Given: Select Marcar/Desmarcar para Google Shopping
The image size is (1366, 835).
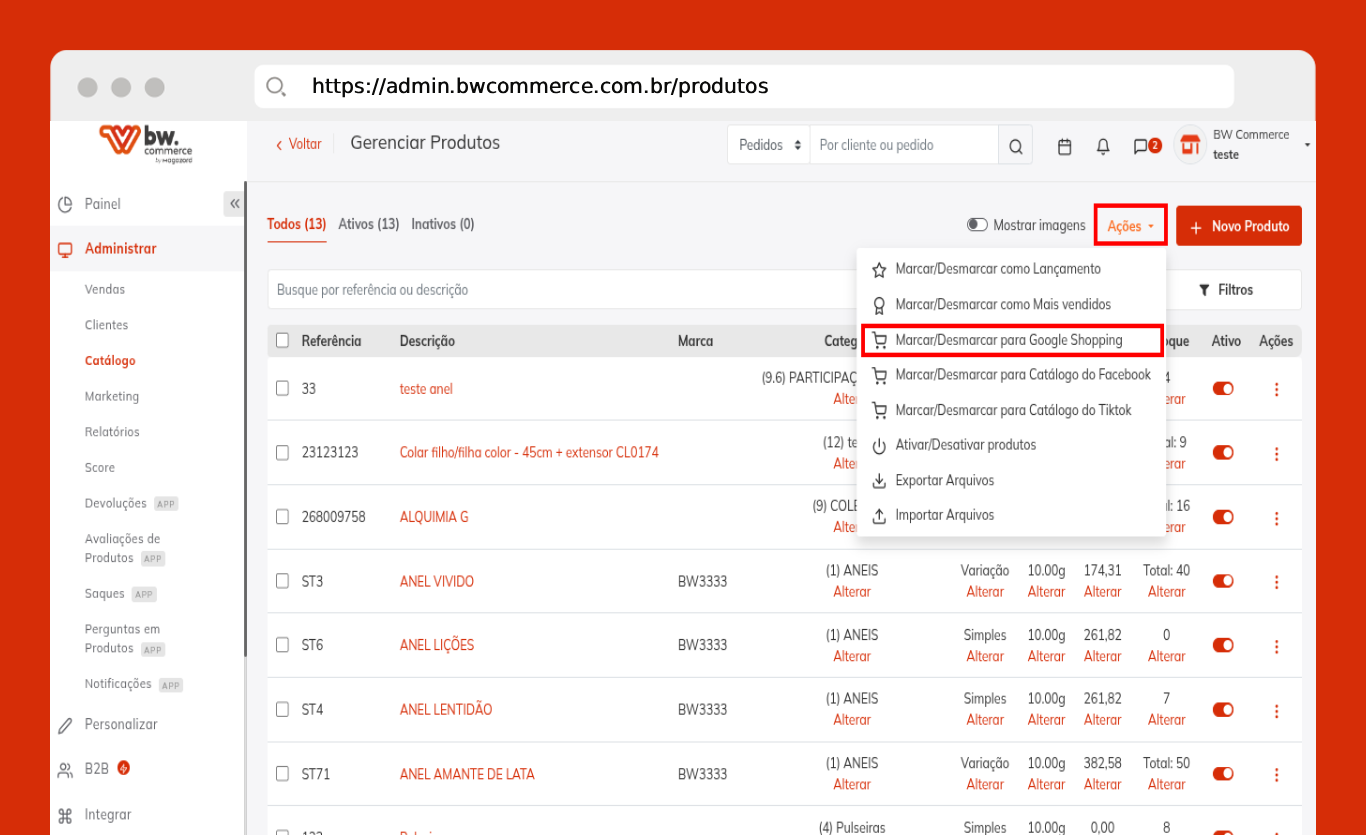Looking at the screenshot, I should tap(1008, 340).
